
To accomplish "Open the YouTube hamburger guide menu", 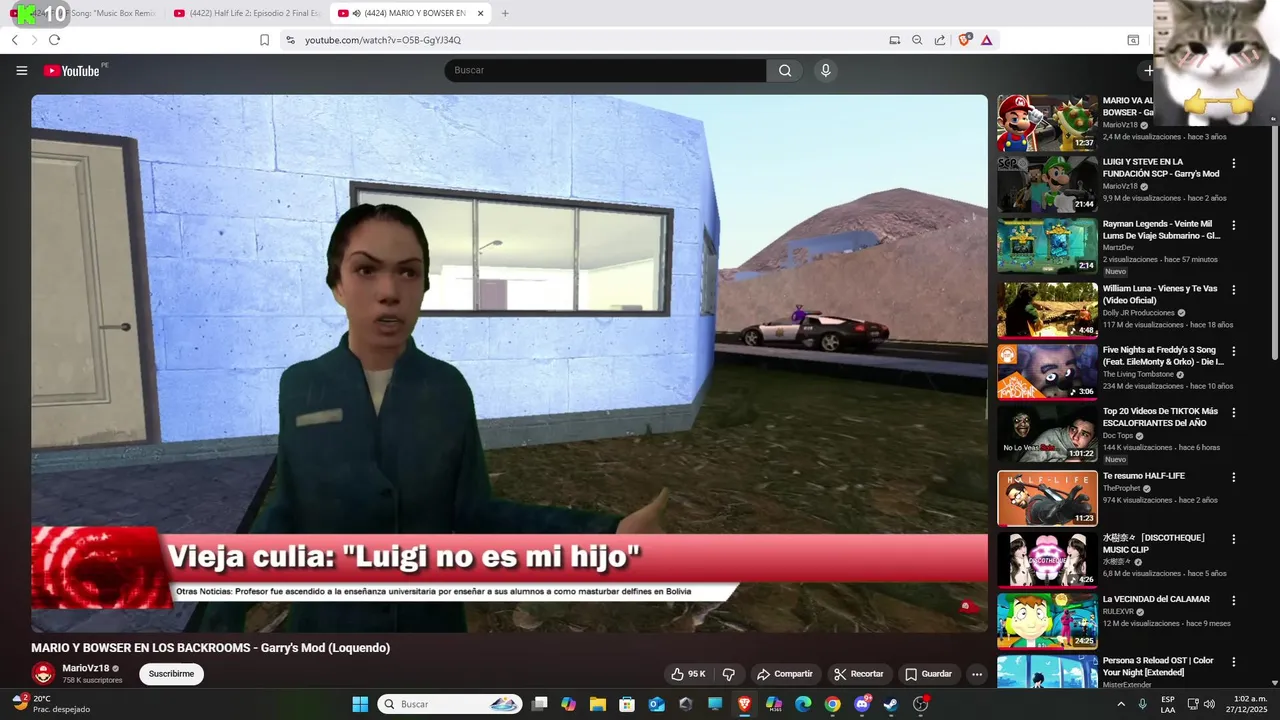I will (21, 70).
